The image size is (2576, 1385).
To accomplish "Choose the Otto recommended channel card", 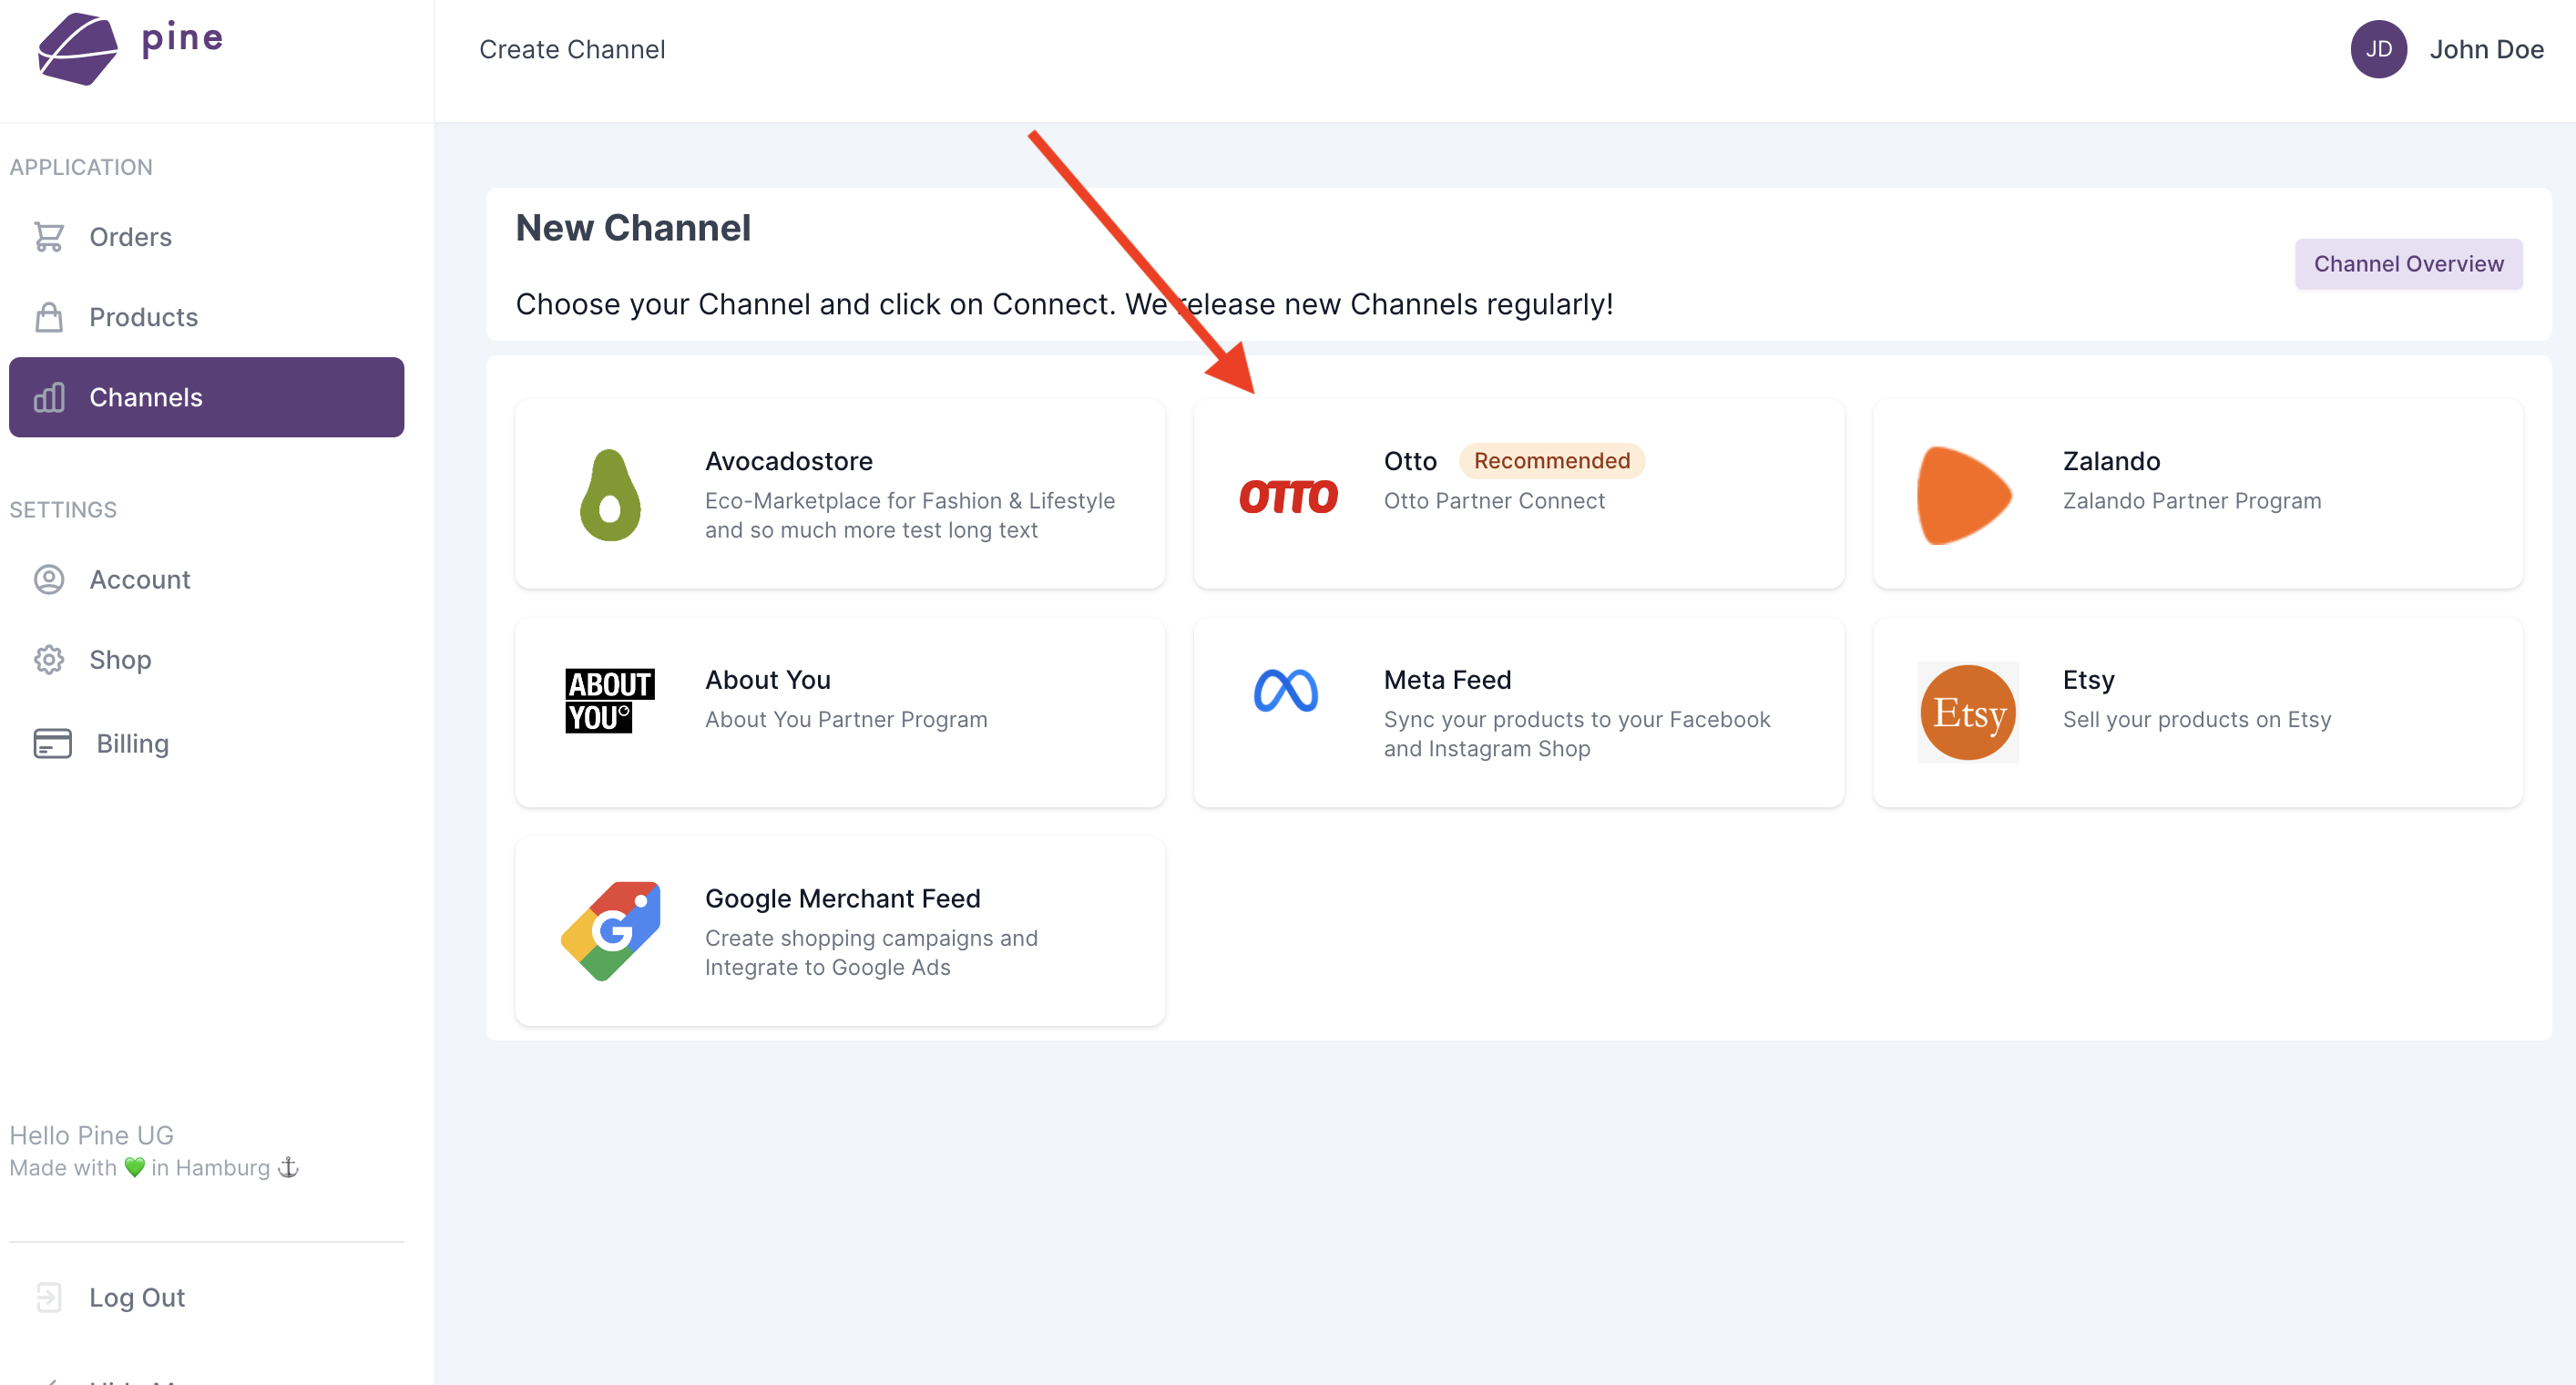I will point(1518,494).
